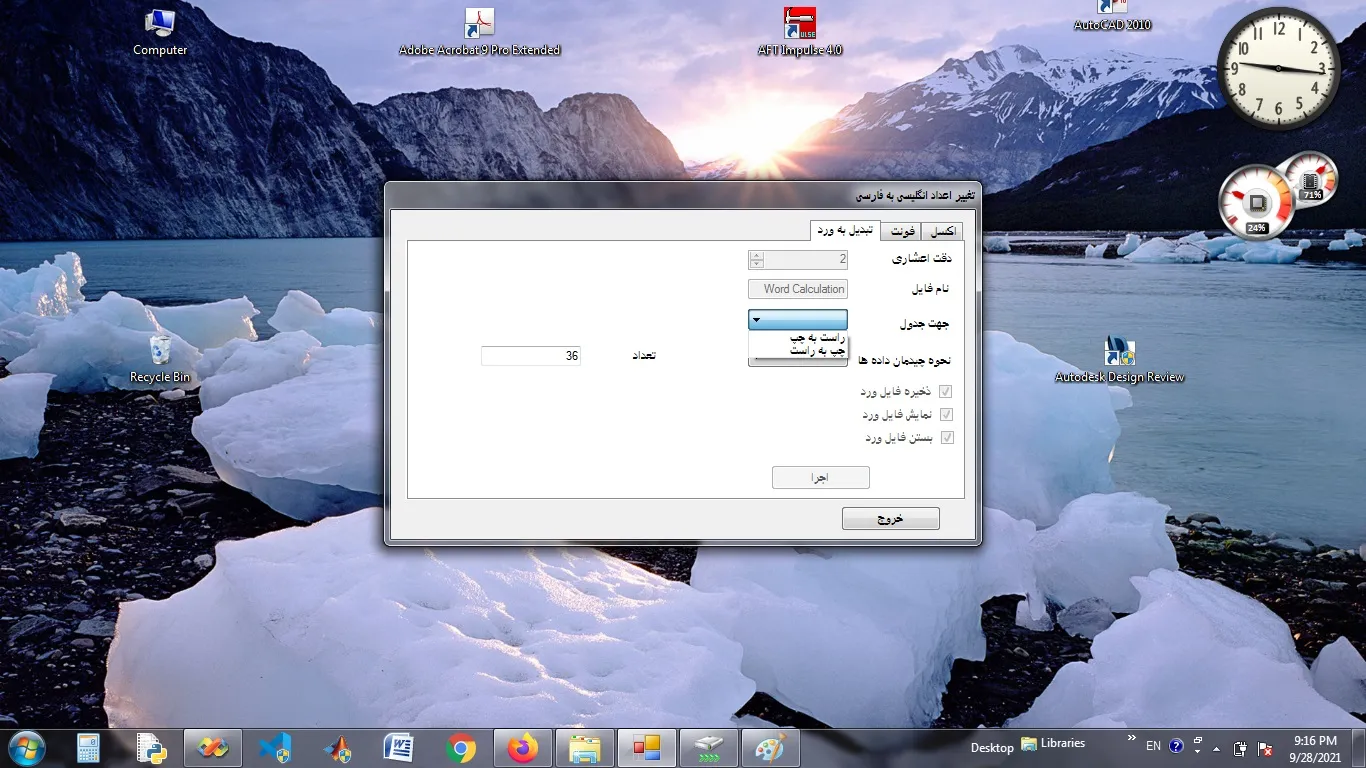
Task: Click the Visual Studio Code taskbar icon
Action: pos(274,748)
